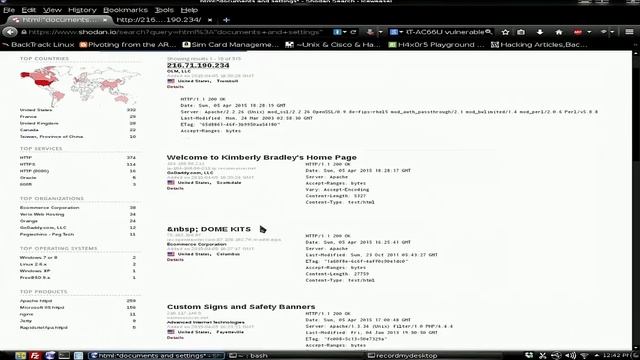Viewport: 640px width, 360px height.
Task: Bookmark this page with the star icon
Action: tap(505, 32)
